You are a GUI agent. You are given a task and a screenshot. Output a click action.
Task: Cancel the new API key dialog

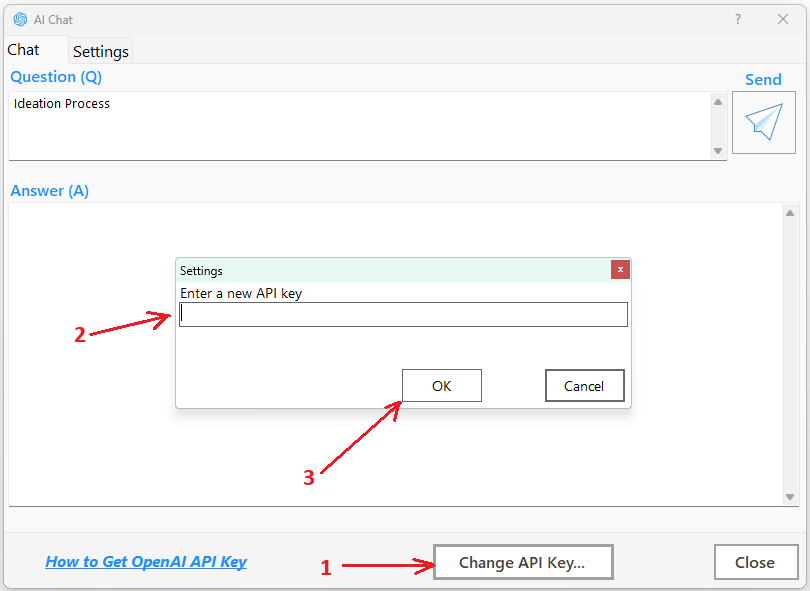(584, 386)
